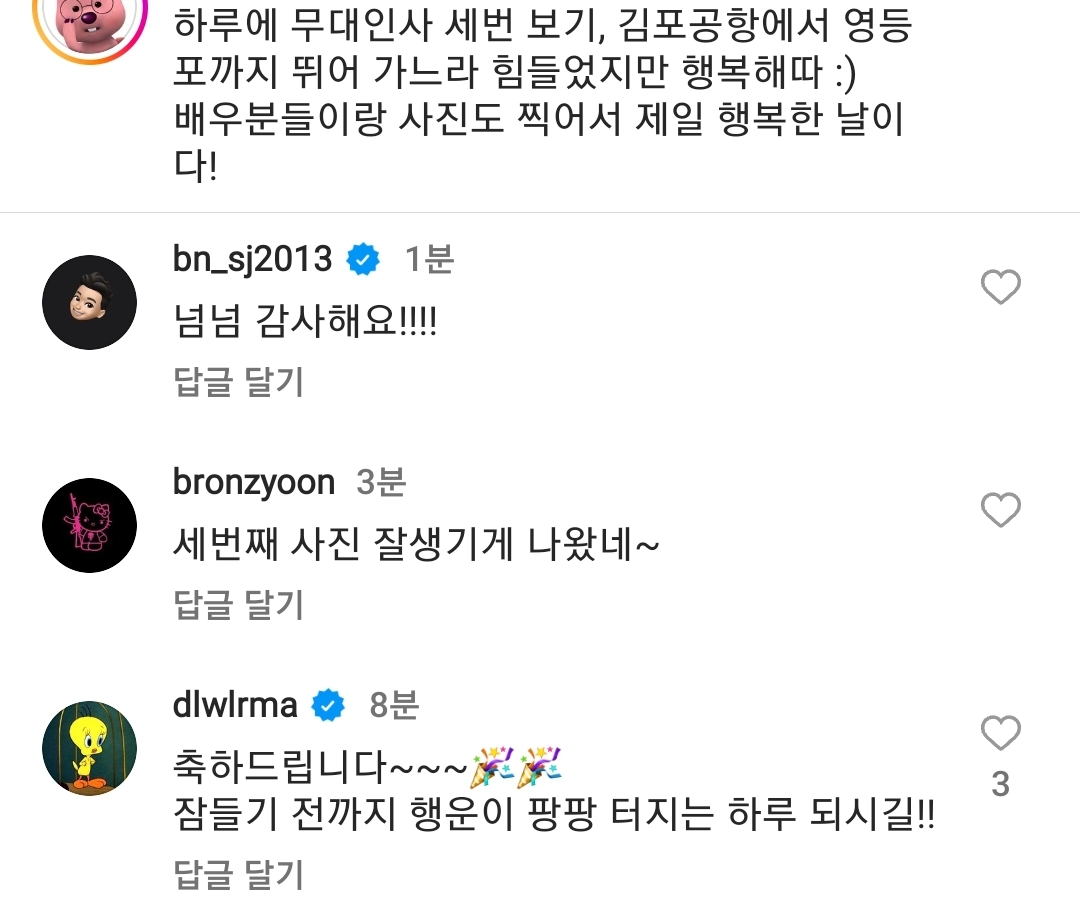Reply to bn_sj2013 via 답글 달기

click(x=237, y=383)
